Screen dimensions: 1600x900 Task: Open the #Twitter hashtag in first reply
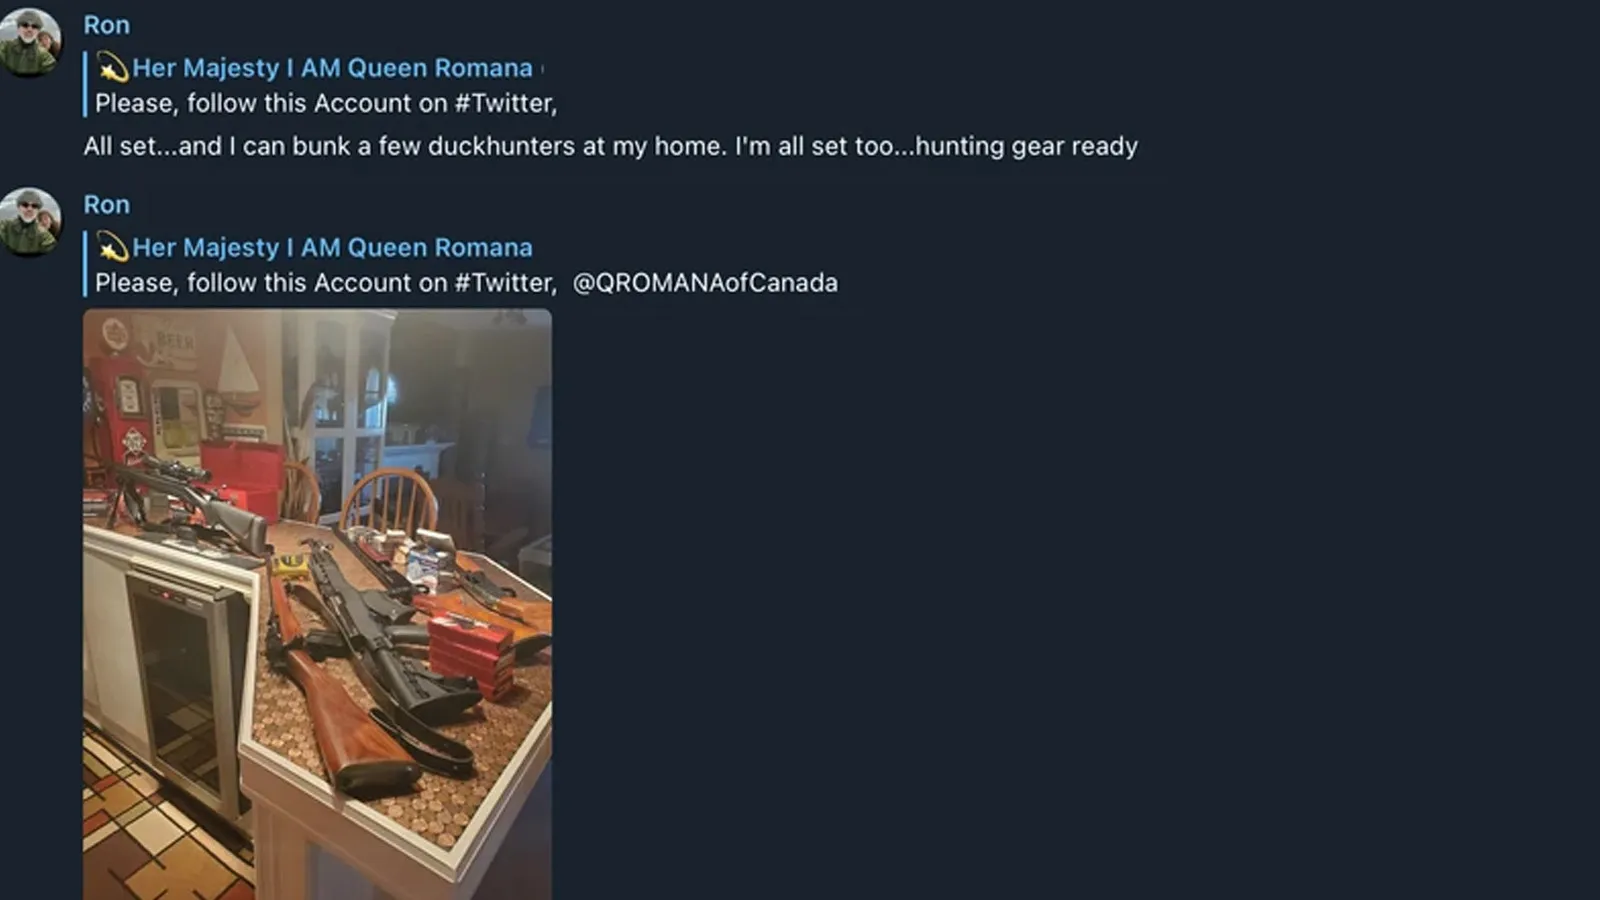pyautogui.click(x=503, y=103)
